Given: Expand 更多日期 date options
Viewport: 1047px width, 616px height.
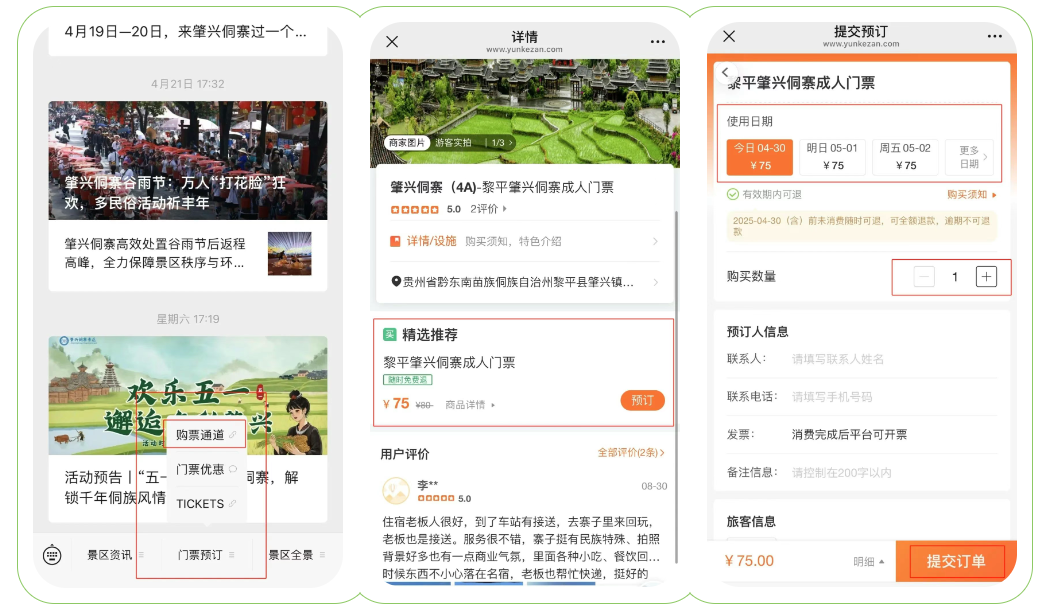Looking at the screenshot, I should tap(970, 157).
